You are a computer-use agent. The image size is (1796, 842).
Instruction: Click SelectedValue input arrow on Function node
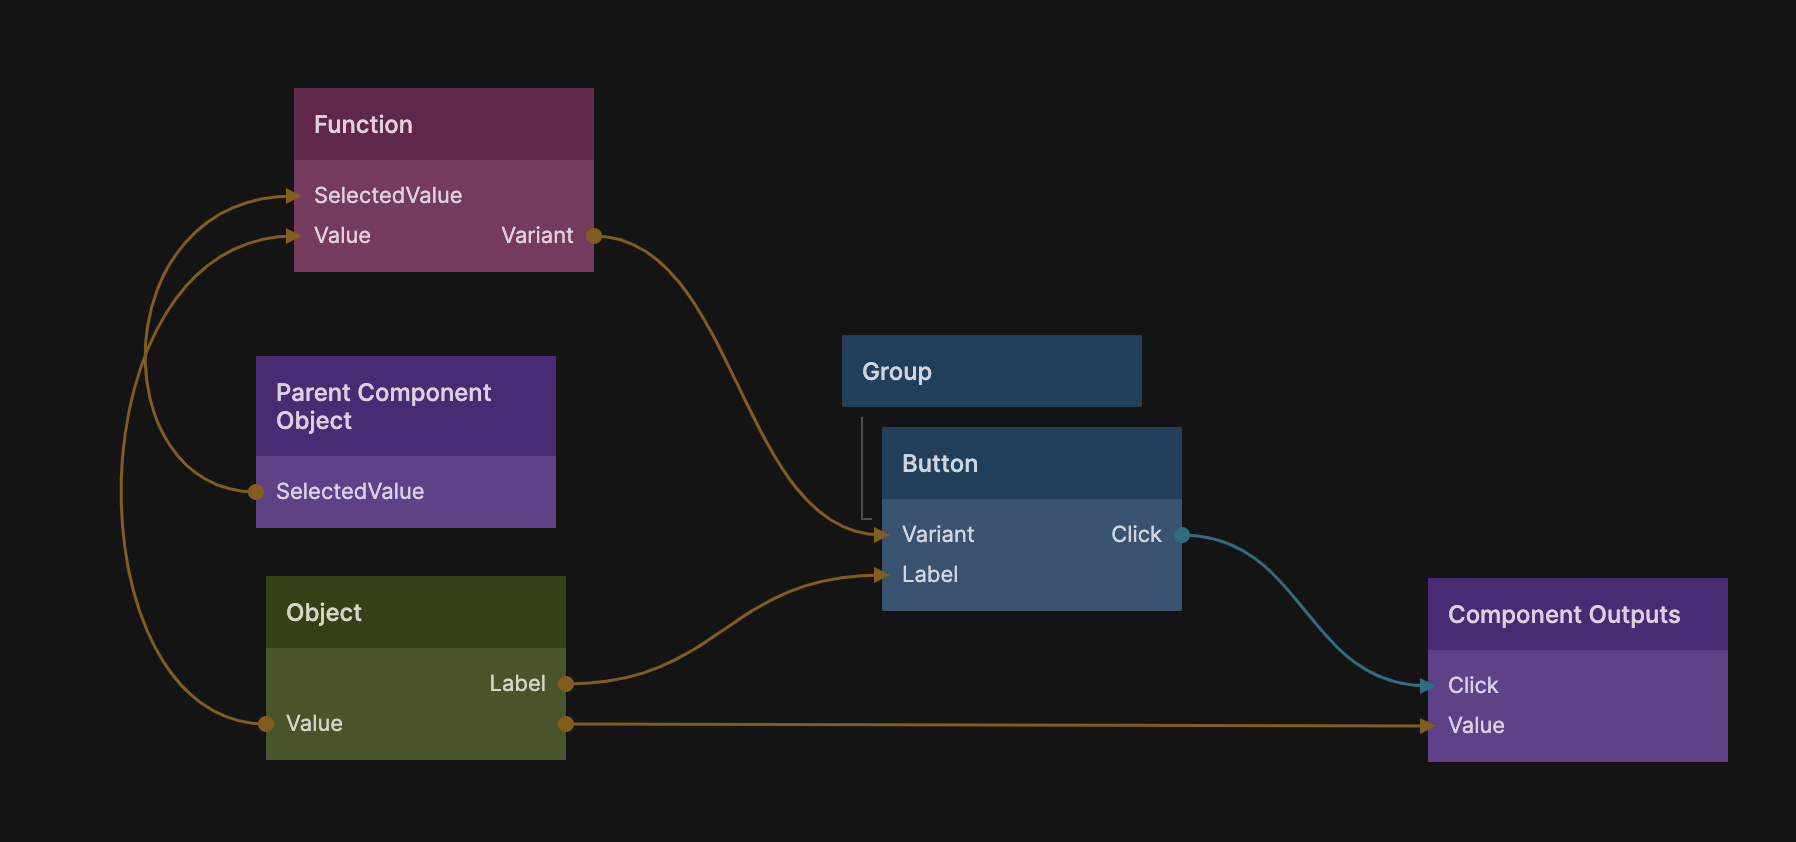point(293,196)
